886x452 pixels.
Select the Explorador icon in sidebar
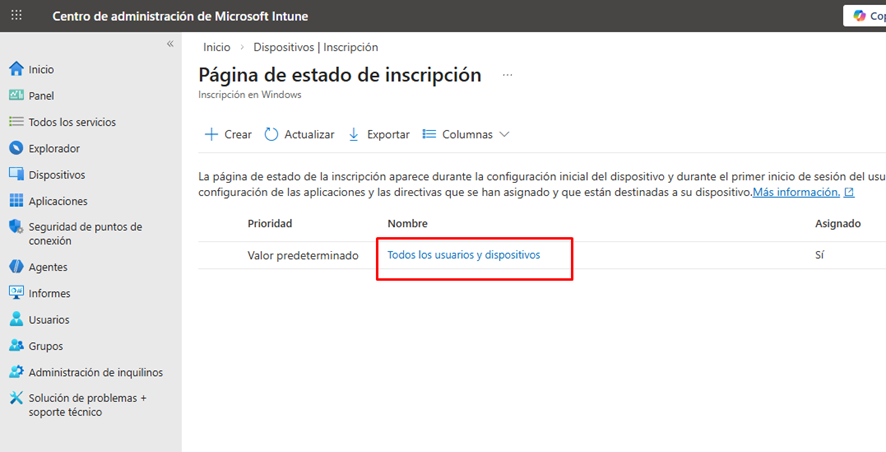coord(16,148)
